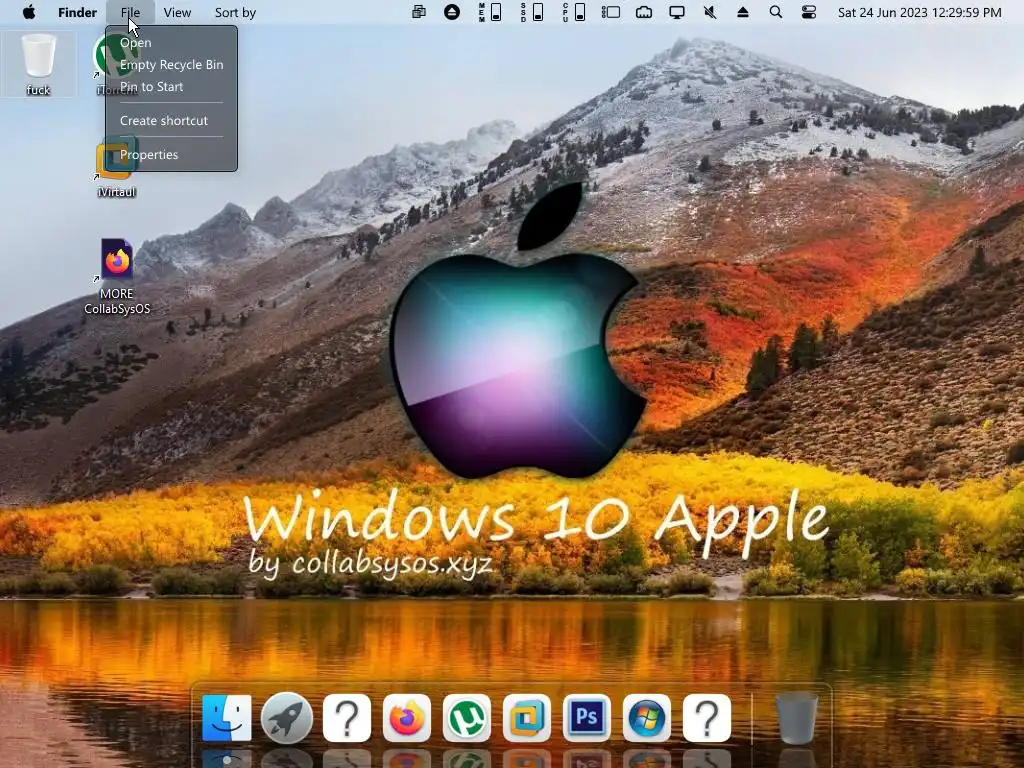Open Finder from the dock
The image size is (1024, 768).
pos(227,718)
